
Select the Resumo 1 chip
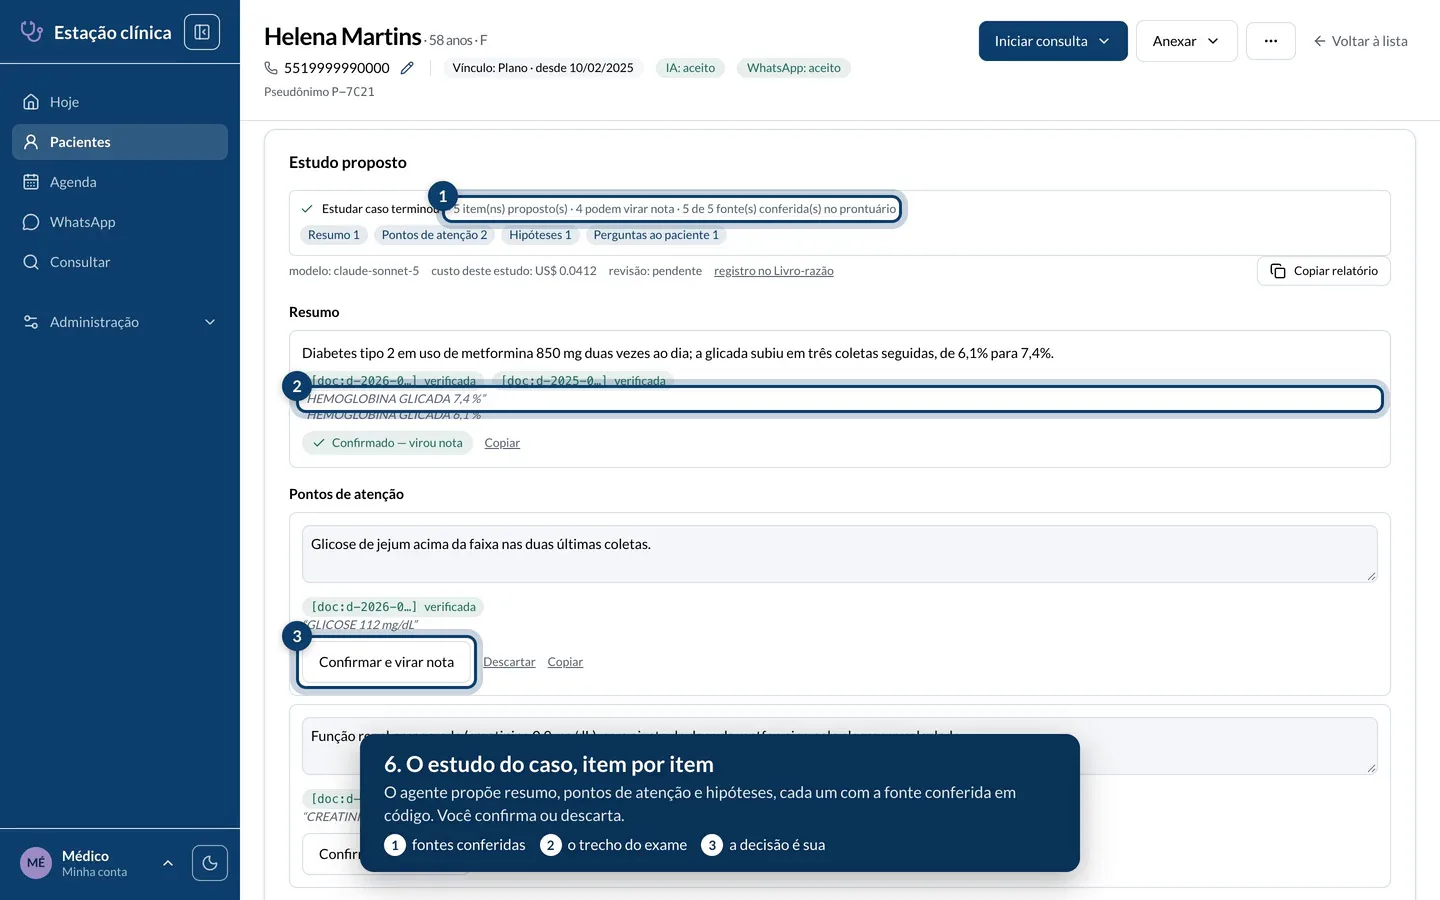pos(334,235)
